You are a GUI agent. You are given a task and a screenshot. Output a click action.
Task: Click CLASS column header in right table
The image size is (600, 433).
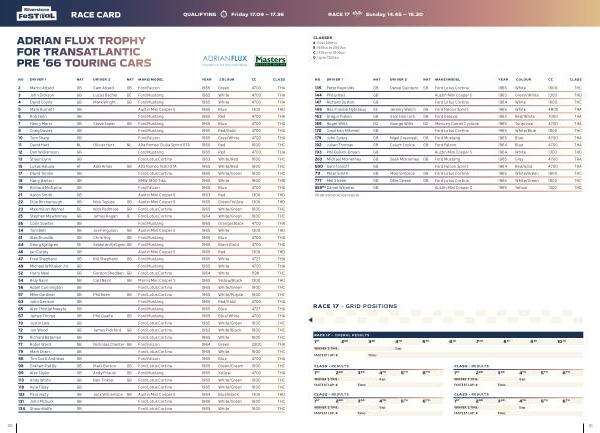tap(576, 80)
